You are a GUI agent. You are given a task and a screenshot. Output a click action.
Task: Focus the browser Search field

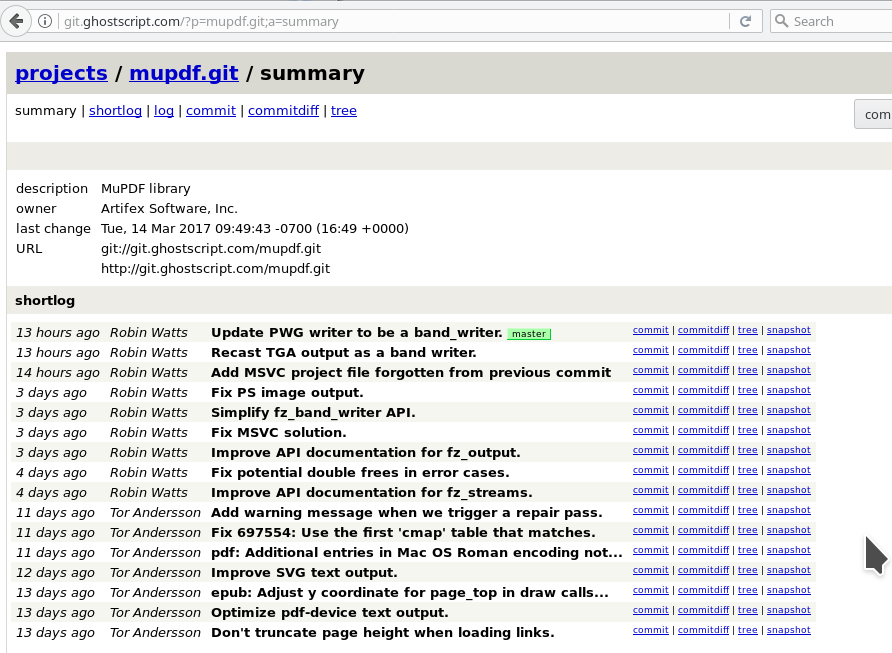831,22
